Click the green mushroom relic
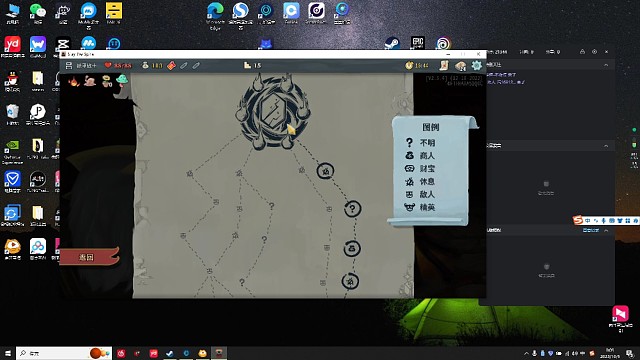Image resolution: width=640 pixels, height=360 pixels. point(122,80)
